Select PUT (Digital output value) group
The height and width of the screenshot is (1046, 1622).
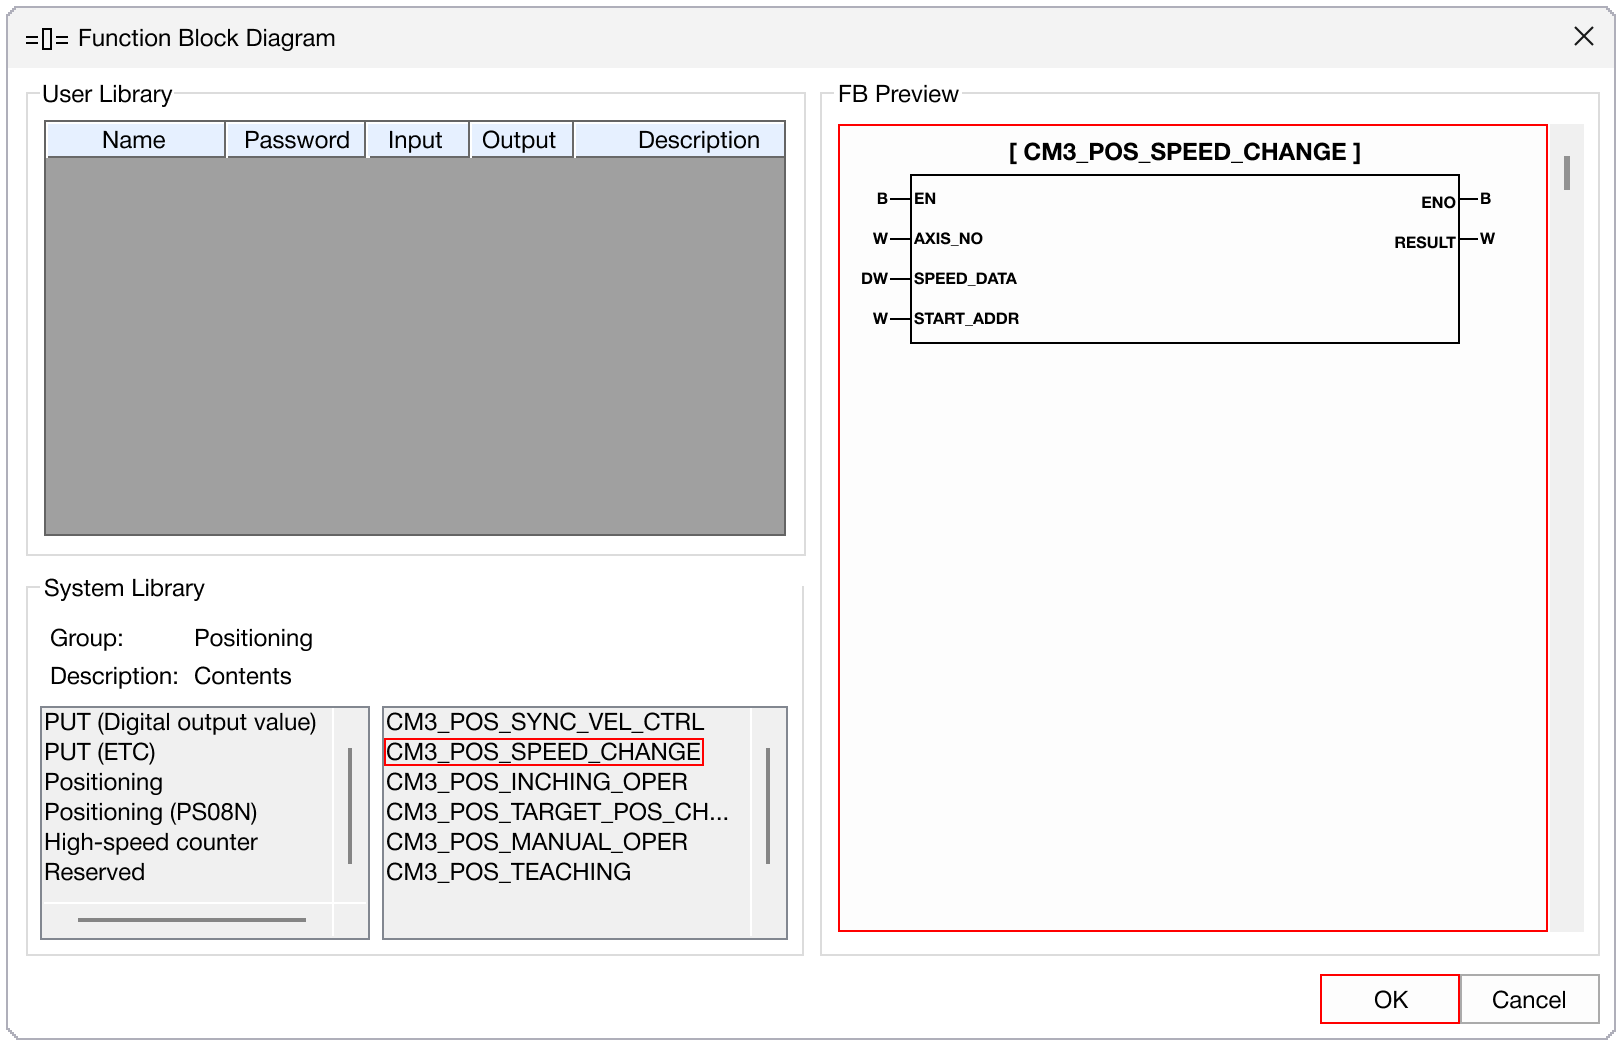coord(180,722)
